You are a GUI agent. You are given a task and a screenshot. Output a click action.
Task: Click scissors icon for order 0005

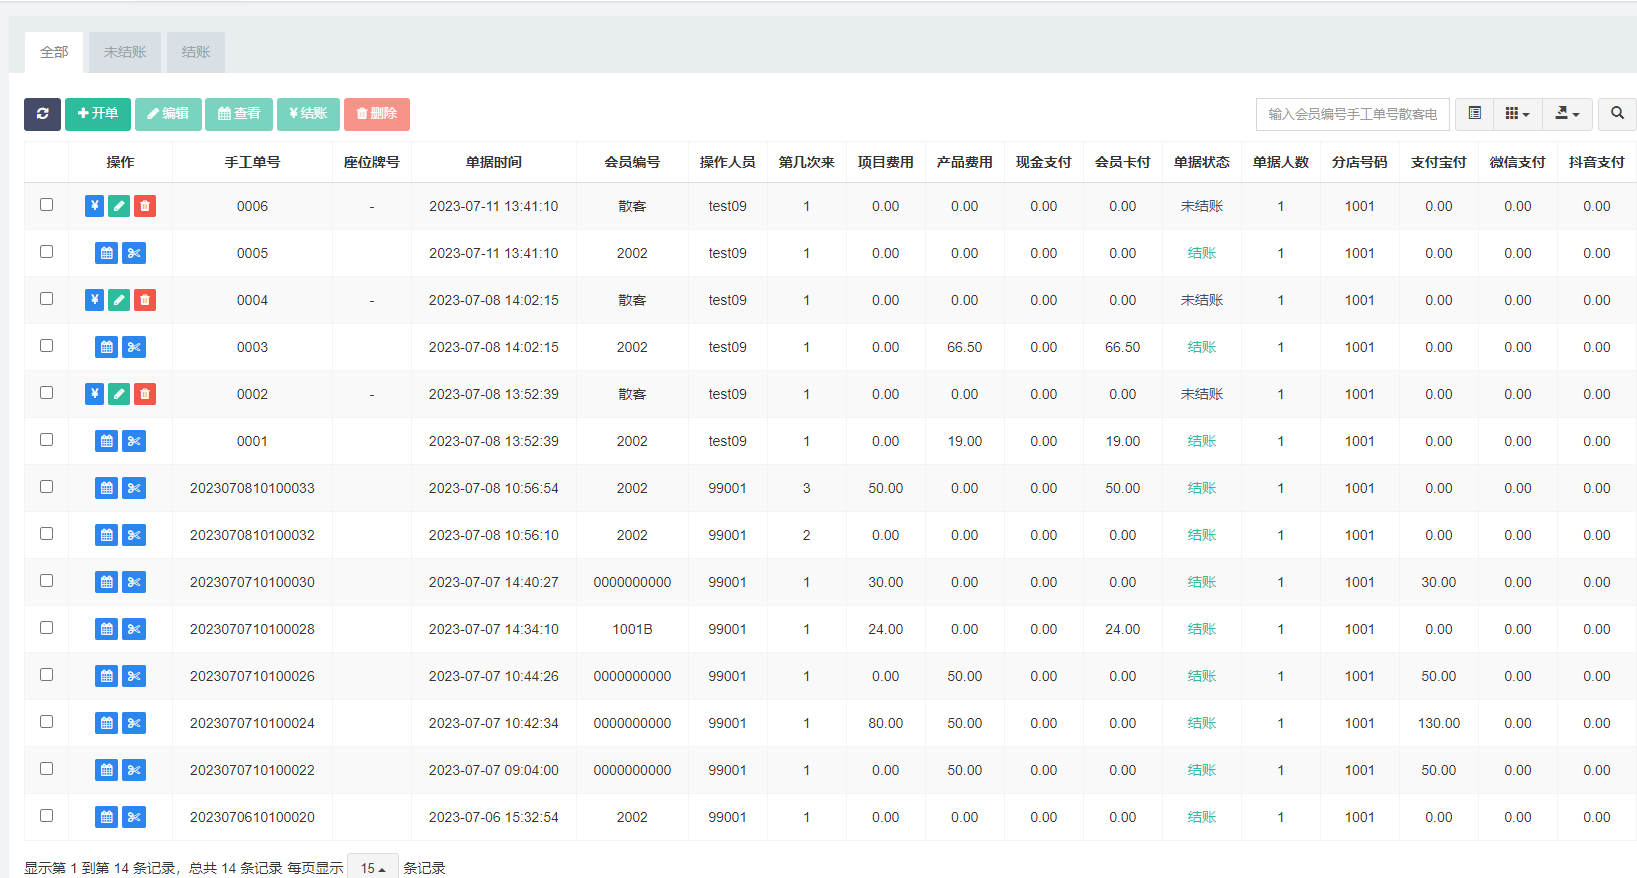point(134,253)
